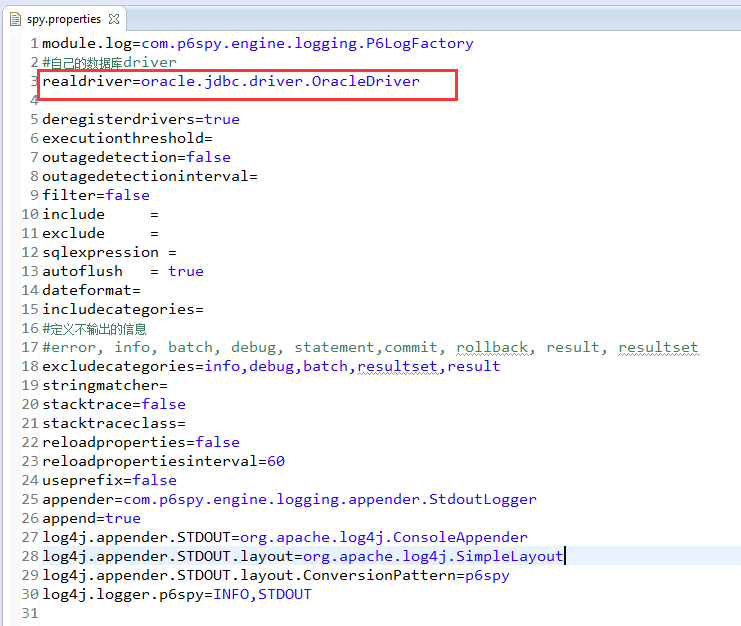Click the outagedetectioninterval= line
The image size is (741, 626).
[x=150, y=176]
